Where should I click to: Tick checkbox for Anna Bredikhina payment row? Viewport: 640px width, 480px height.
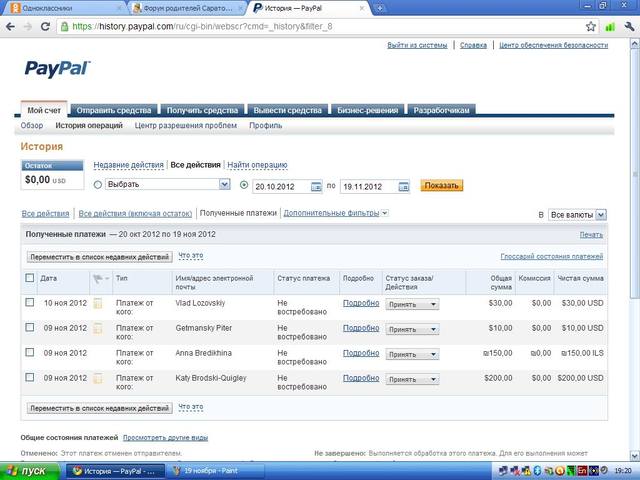pyautogui.click(x=29, y=352)
